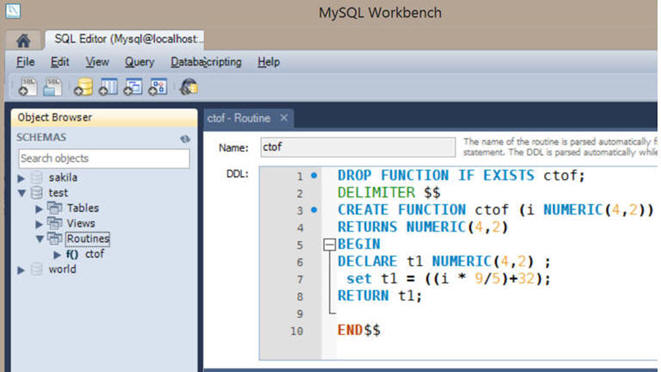Select the Views tree item
Screen dimensions: 661x372
(x=81, y=223)
